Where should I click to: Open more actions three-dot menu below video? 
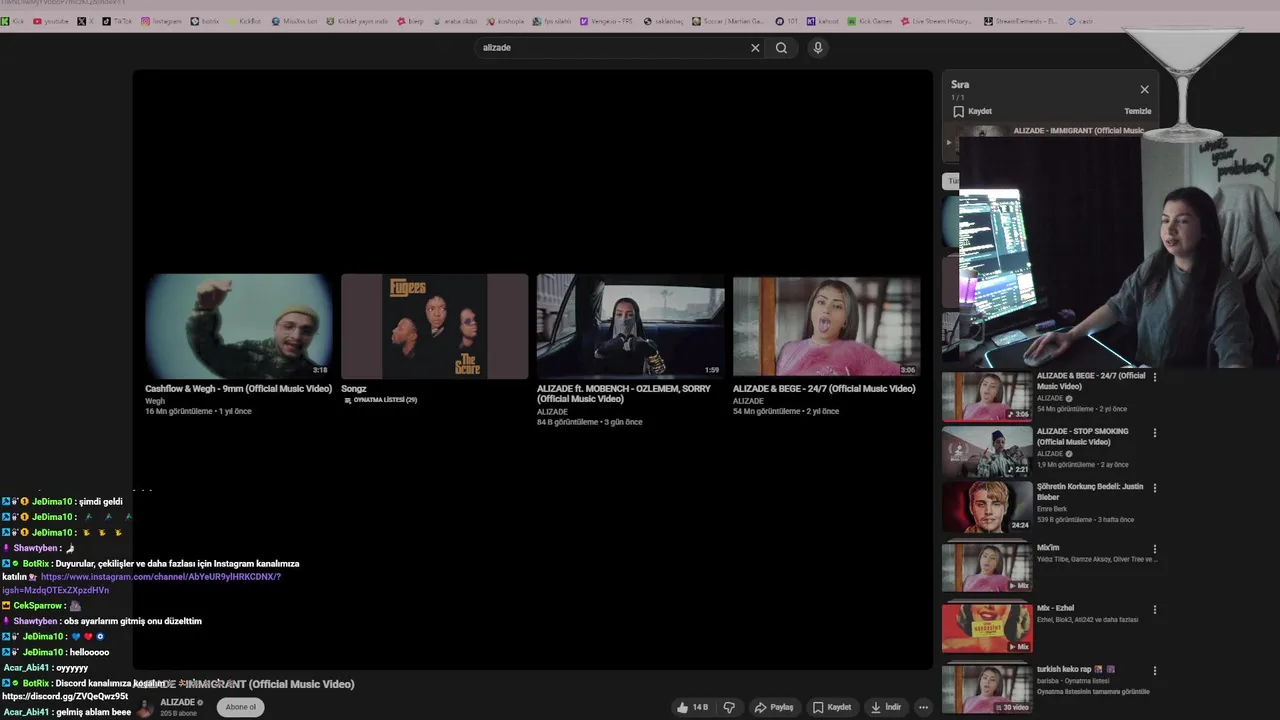coord(923,707)
